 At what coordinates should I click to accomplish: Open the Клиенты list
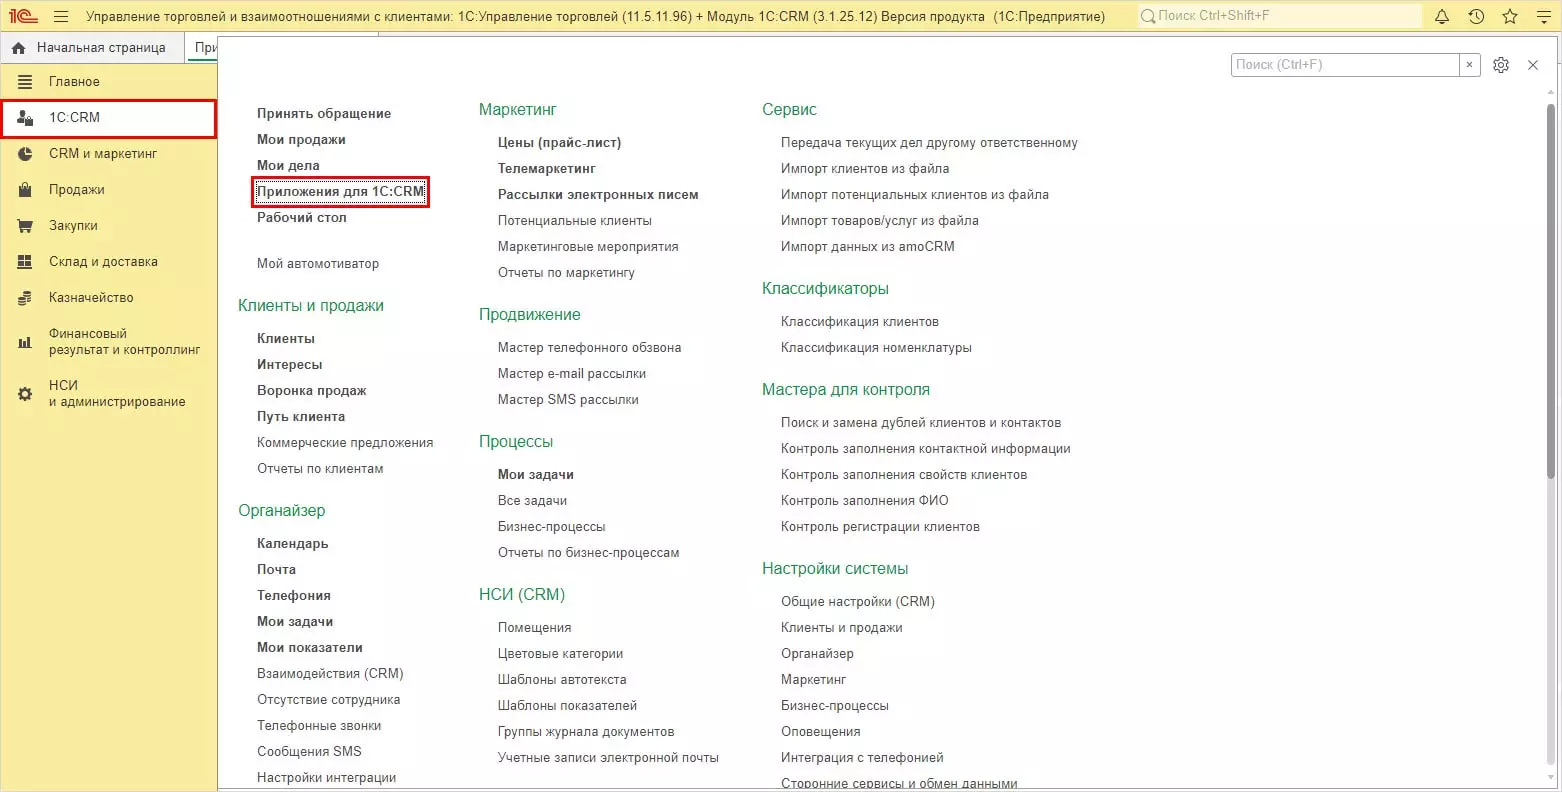click(286, 339)
